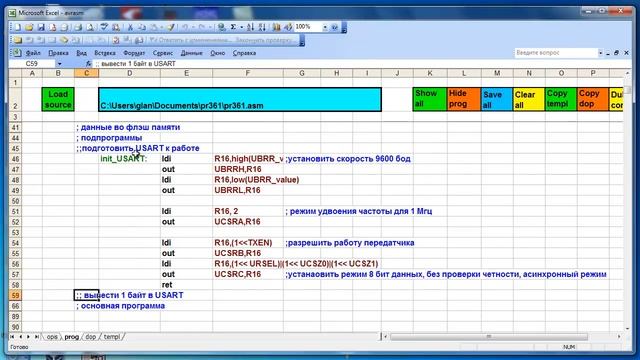This screenshot has width=640, height=360.
Task: Create a new workbook with New icon
Action: coord(18,27)
